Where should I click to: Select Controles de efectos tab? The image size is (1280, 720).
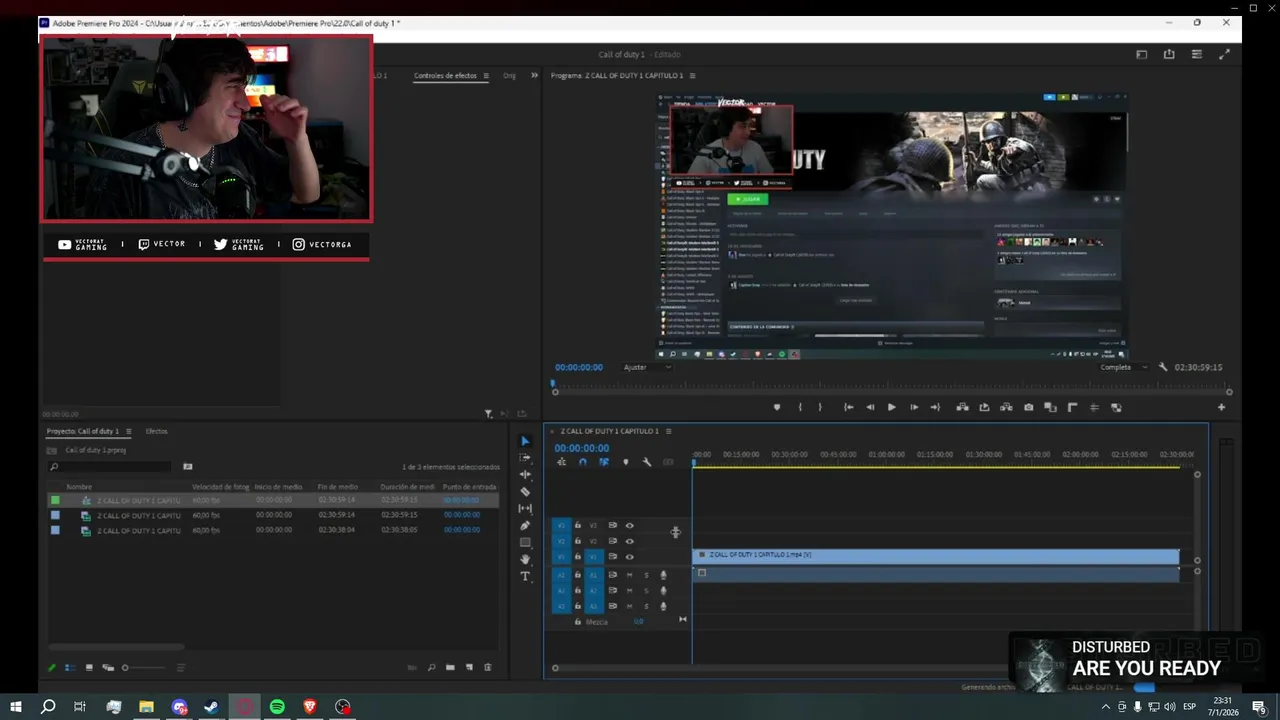(445, 76)
